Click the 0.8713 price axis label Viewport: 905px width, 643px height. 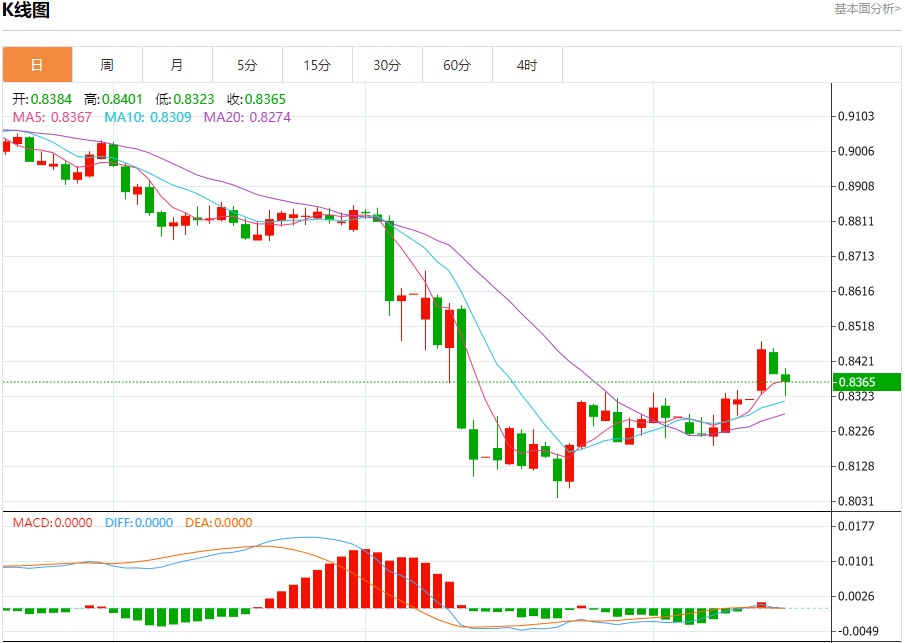pos(856,256)
